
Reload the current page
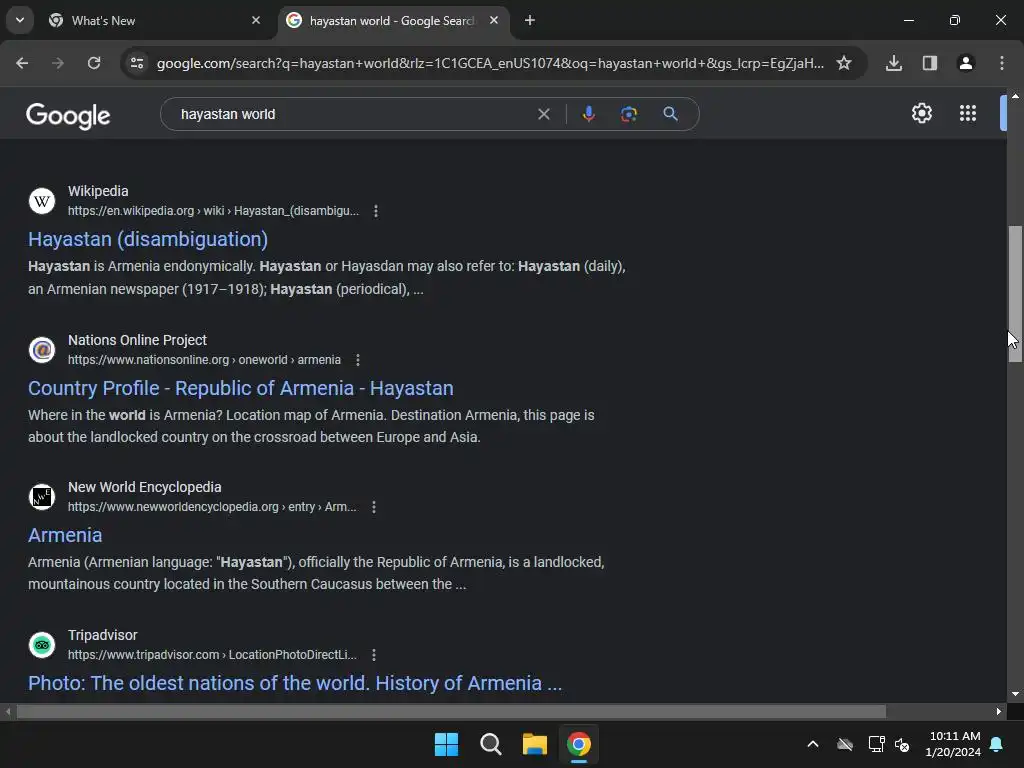pos(94,63)
